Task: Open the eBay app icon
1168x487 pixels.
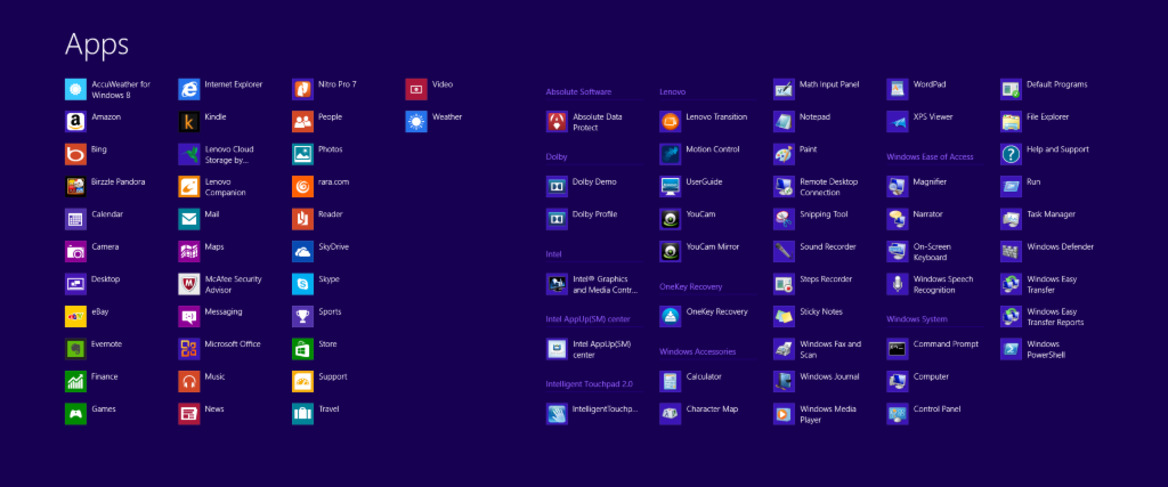Action: (75, 316)
